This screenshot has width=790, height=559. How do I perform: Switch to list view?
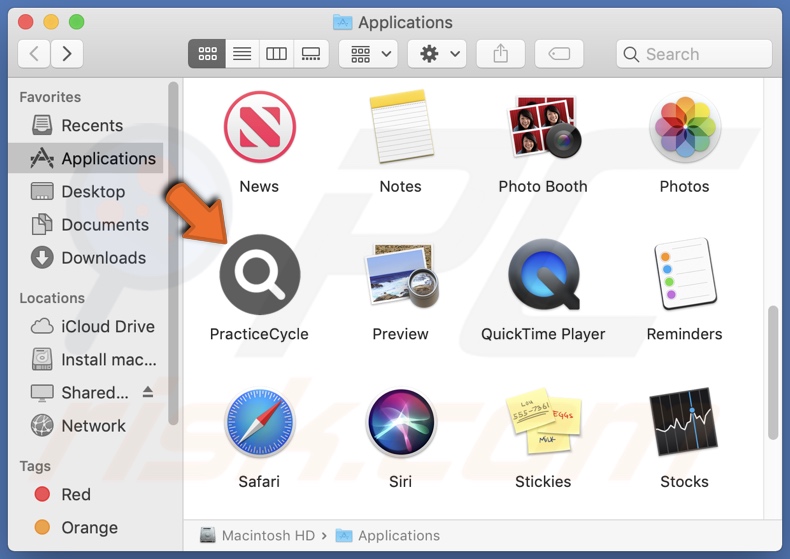(x=242, y=53)
